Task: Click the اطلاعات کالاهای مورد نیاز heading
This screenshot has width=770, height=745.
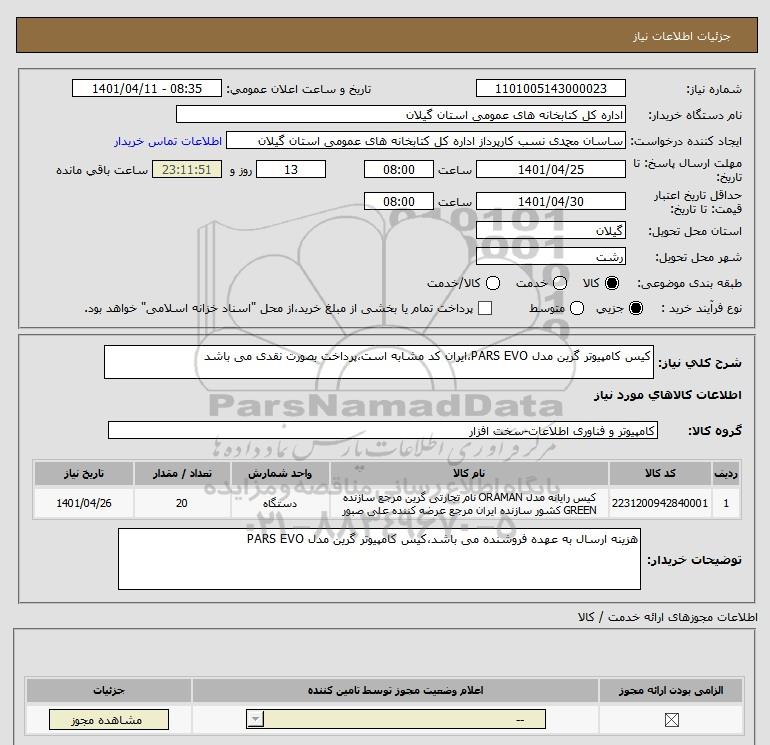Action: click(668, 395)
